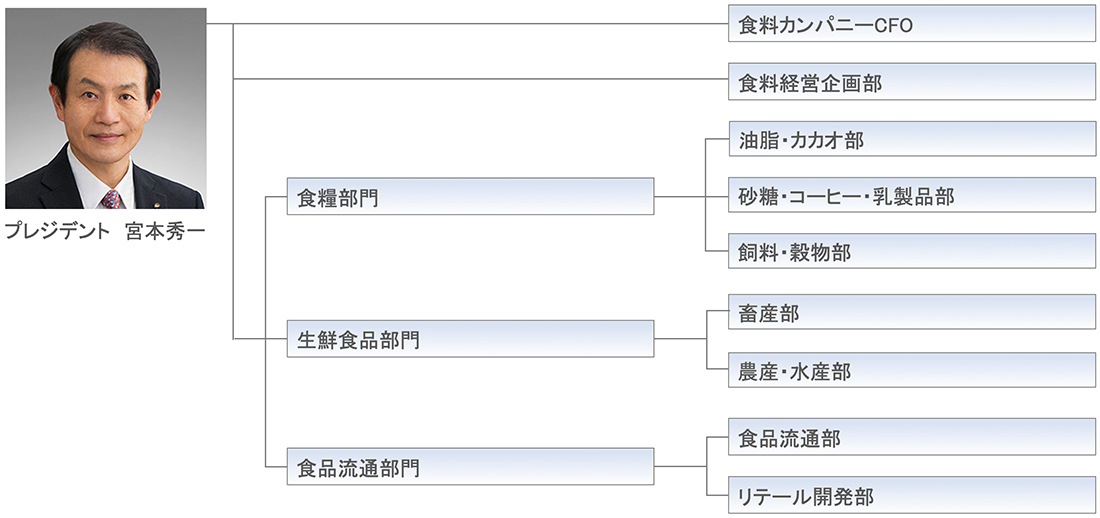1100x518 pixels.
Task: Open the 食料経営企画部 box
Action: click(x=911, y=83)
